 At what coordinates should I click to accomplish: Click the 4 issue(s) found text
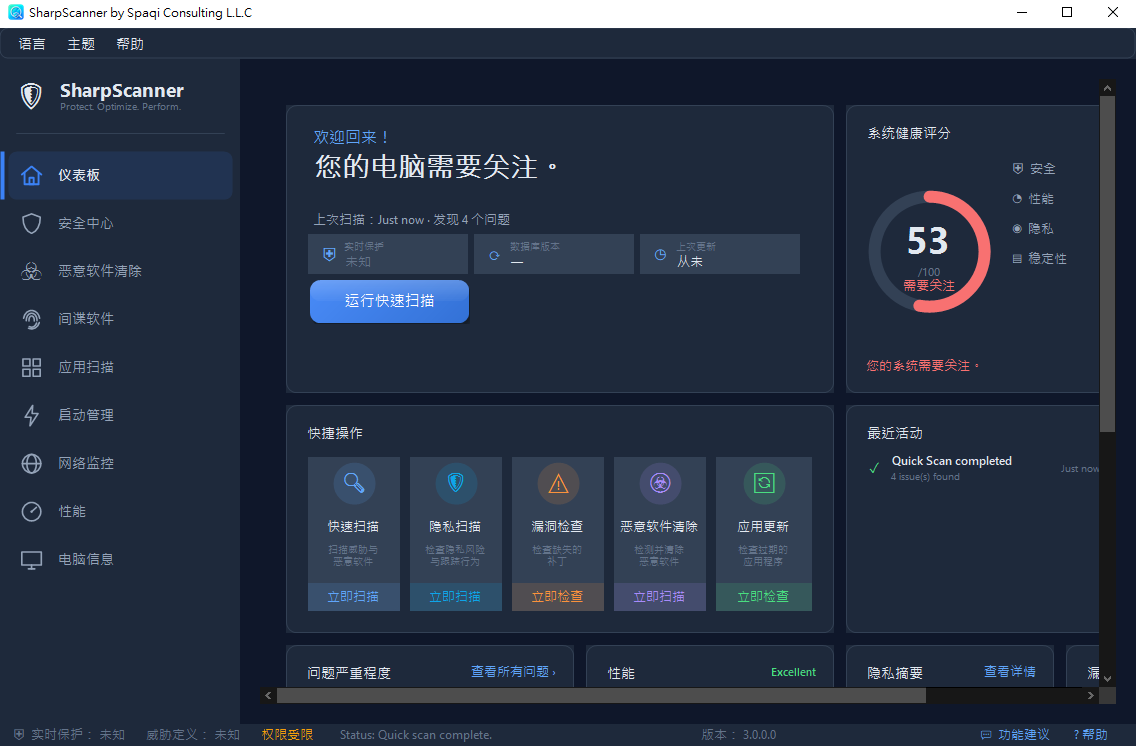point(925,477)
